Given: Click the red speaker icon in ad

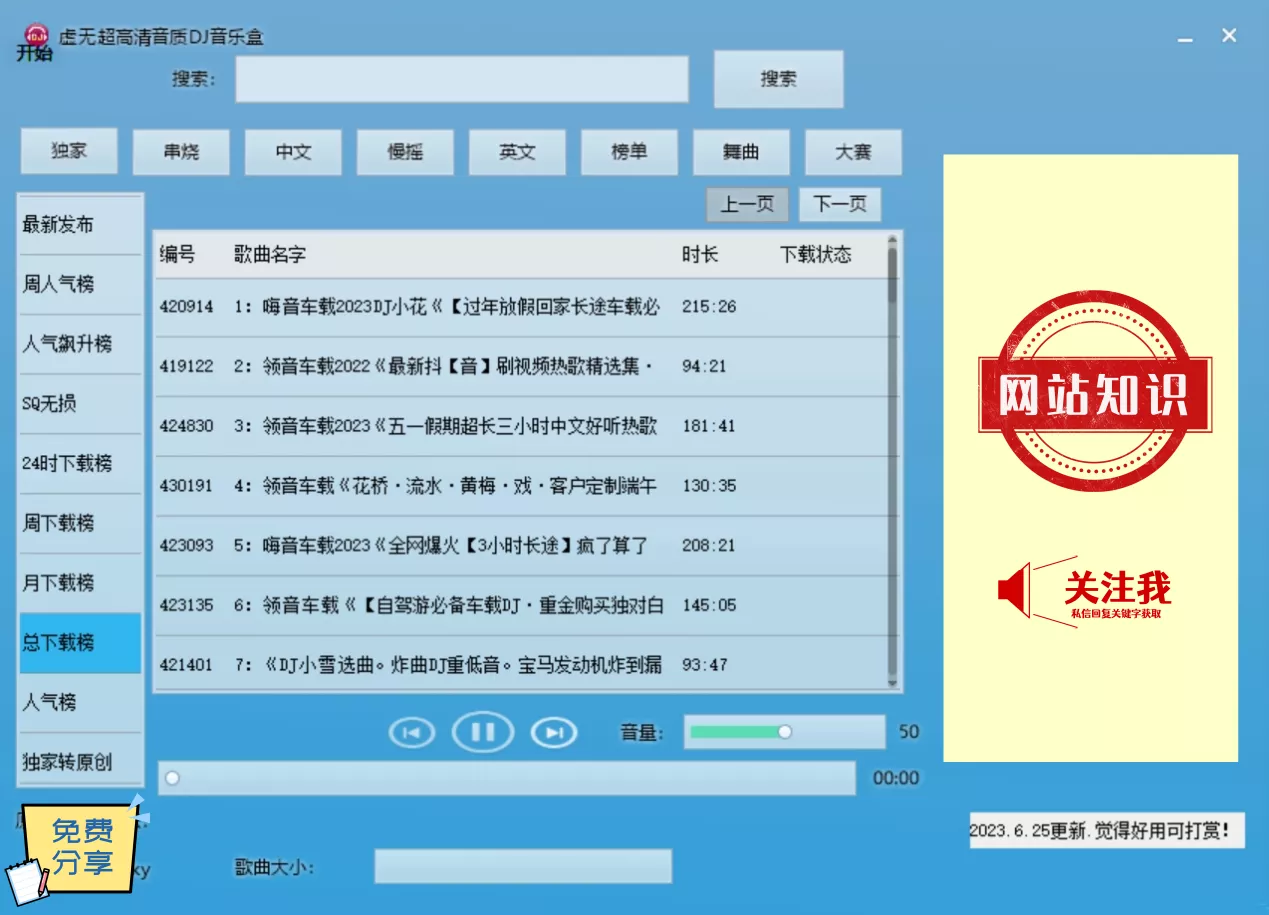Looking at the screenshot, I should tap(1014, 590).
